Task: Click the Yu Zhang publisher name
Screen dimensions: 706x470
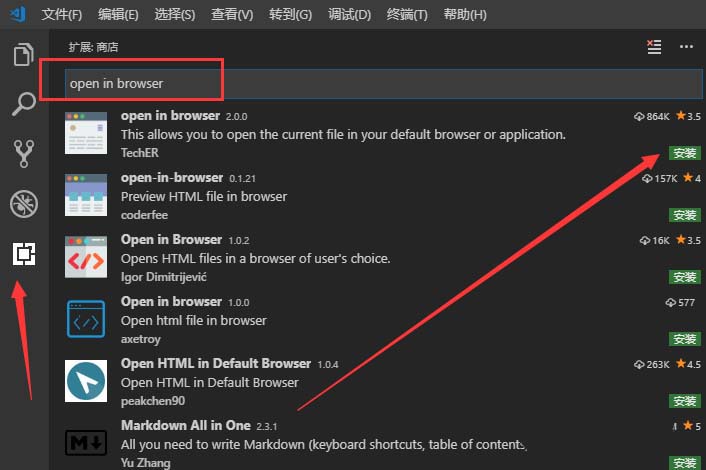Action: (145, 463)
